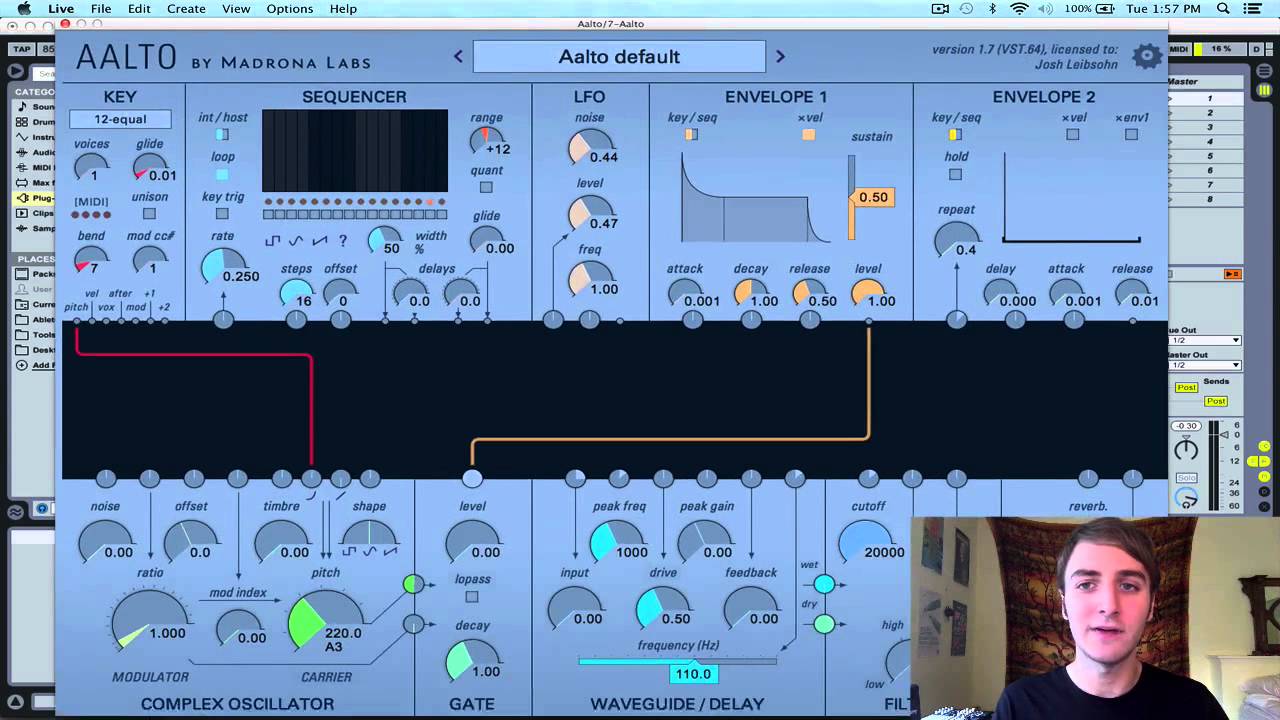Open the Help menu
Viewport: 1280px width, 720px height.
click(x=343, y=9)
